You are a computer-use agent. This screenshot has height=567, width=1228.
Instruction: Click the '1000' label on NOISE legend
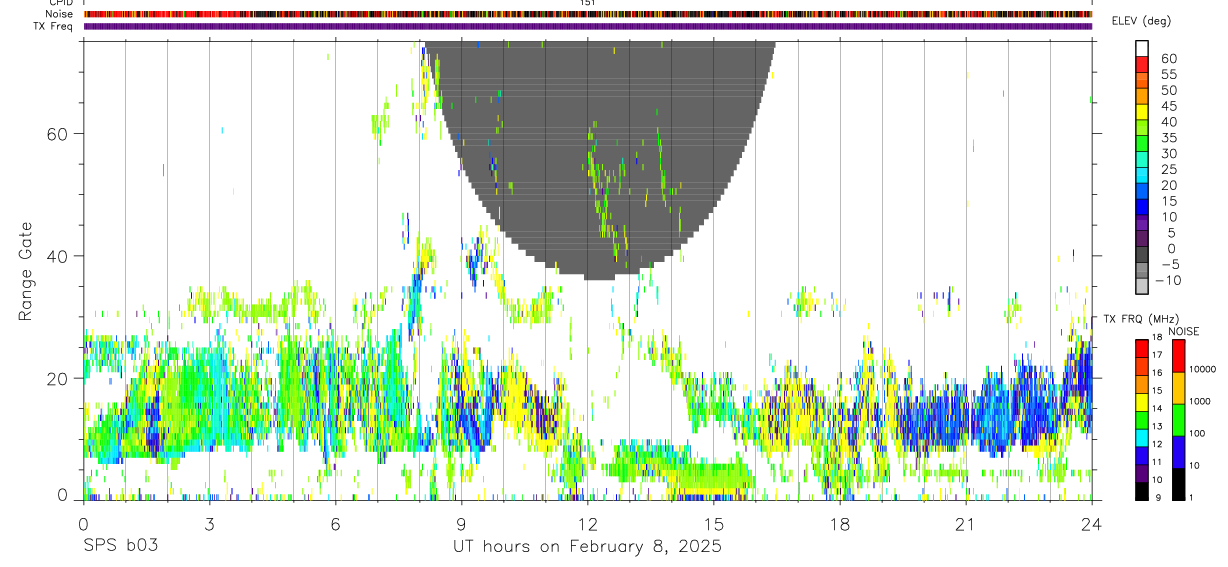pyautogui.click(x=1200, y=401)
